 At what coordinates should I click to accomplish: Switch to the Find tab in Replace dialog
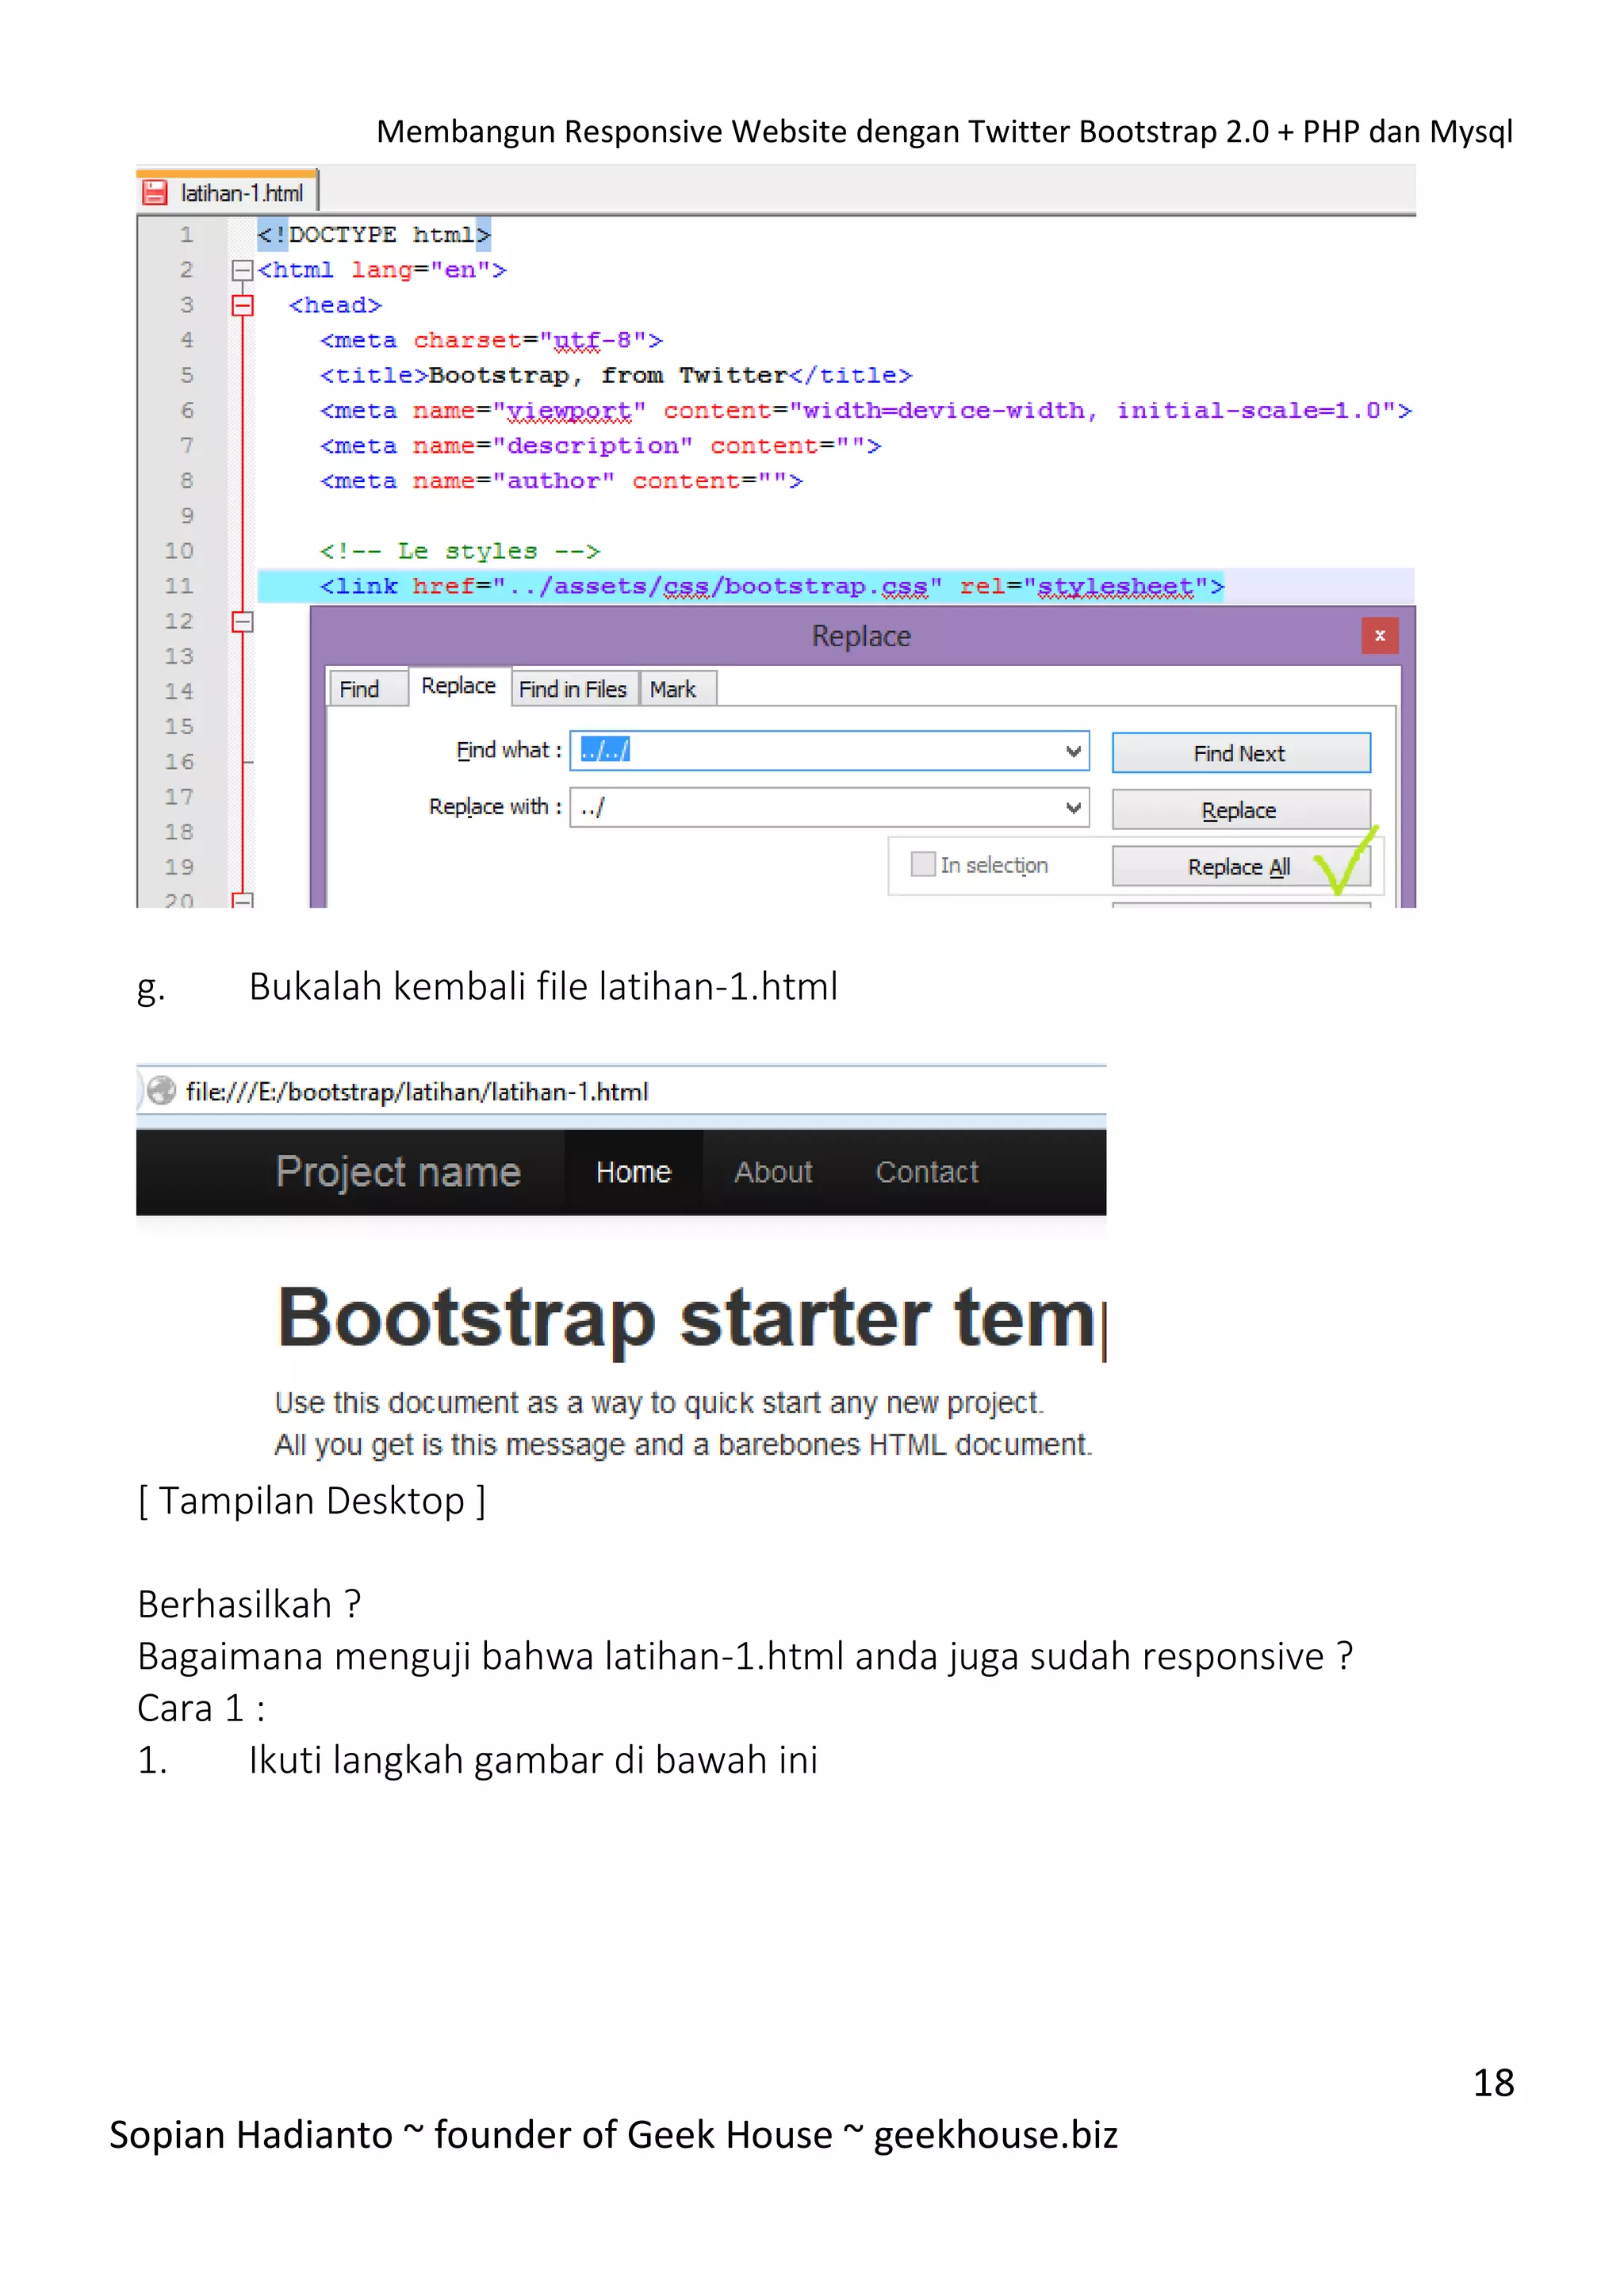pyautogui.click(x=367, y=689)
